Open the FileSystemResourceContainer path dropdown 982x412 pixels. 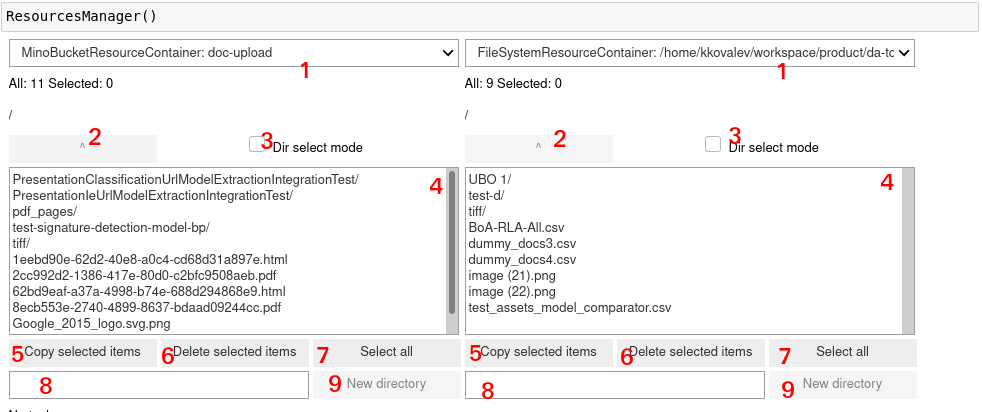pos(690,53)
